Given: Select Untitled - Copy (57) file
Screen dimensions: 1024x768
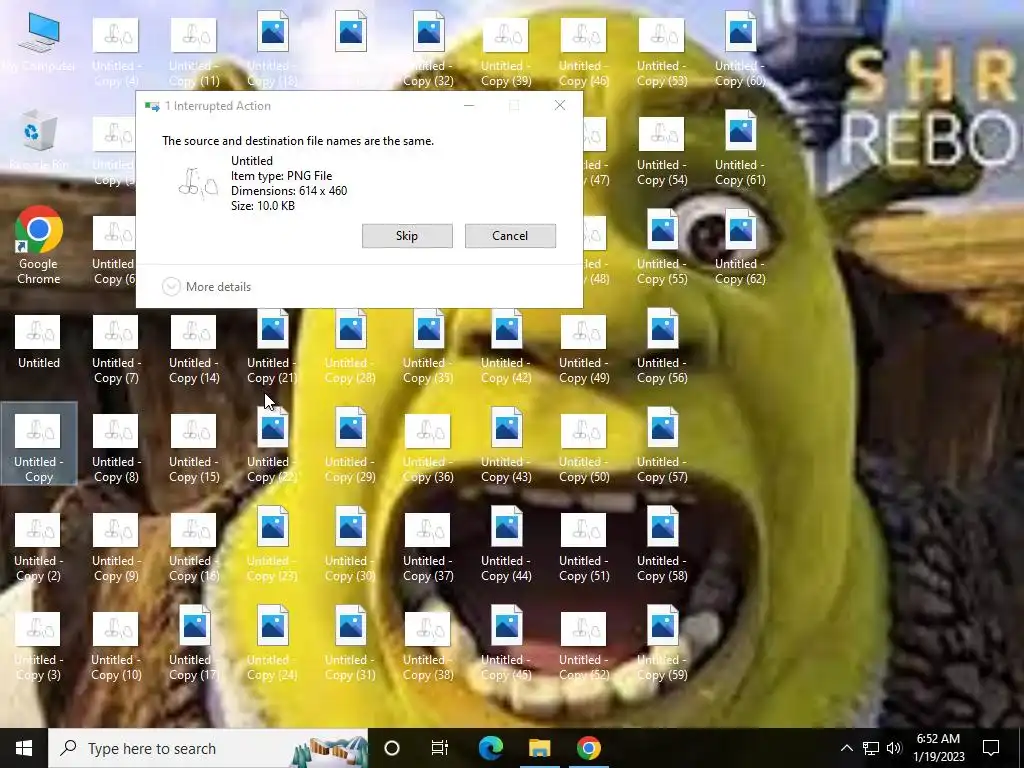Looking at the screenshot, I should [662, 446].
